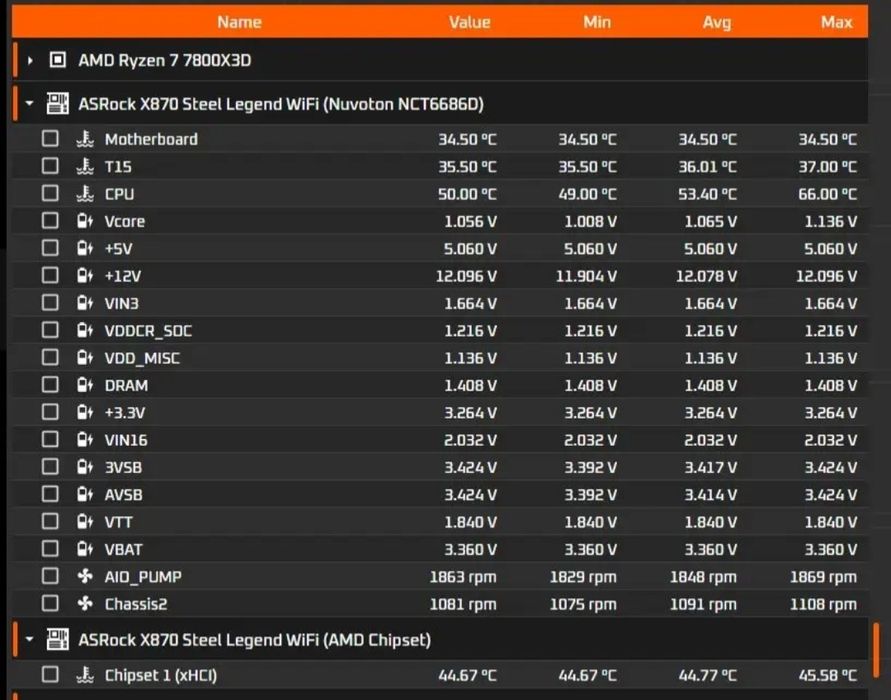Click the temperature icon in the Motherboard row
The image size is (891, 700).
(85, 139)
